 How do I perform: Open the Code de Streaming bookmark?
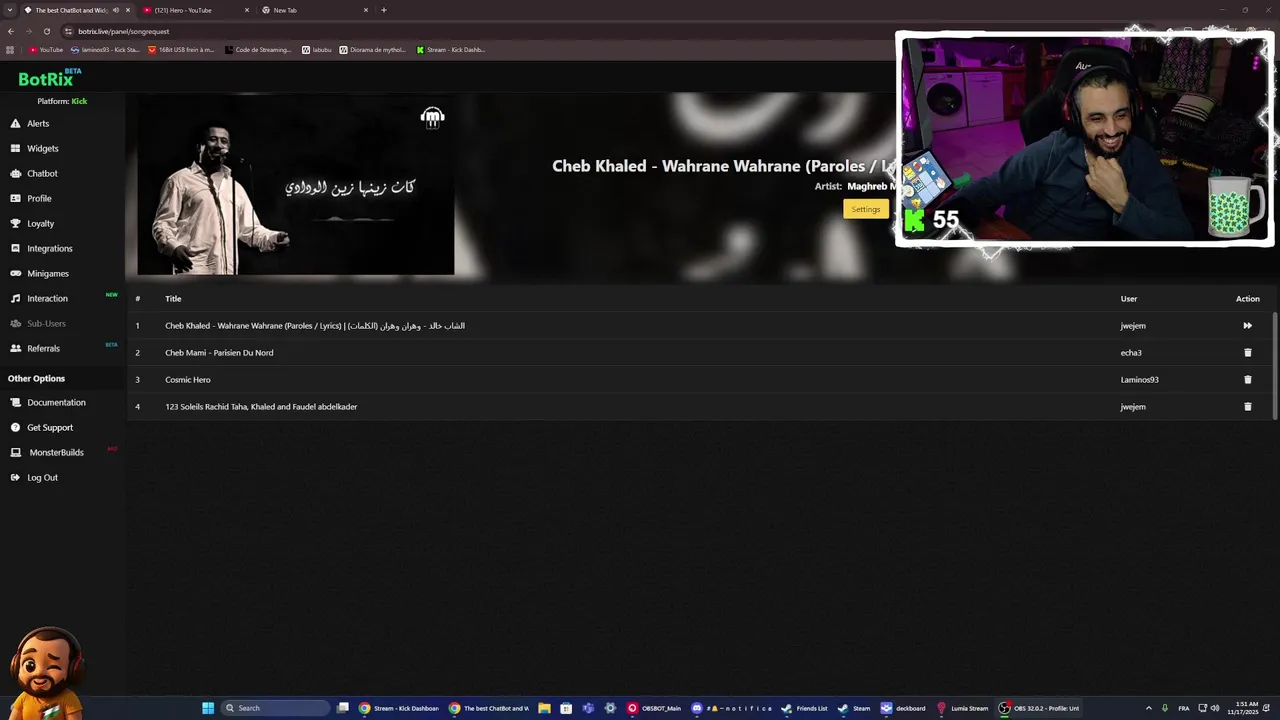(258, 49)
